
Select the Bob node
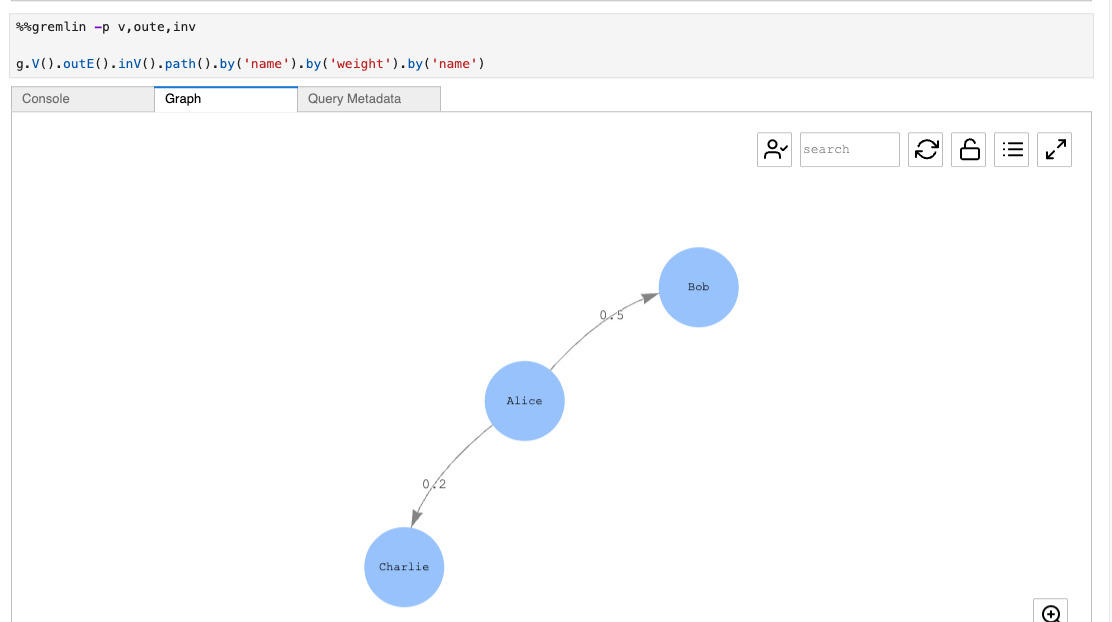(x=698, y=287)
